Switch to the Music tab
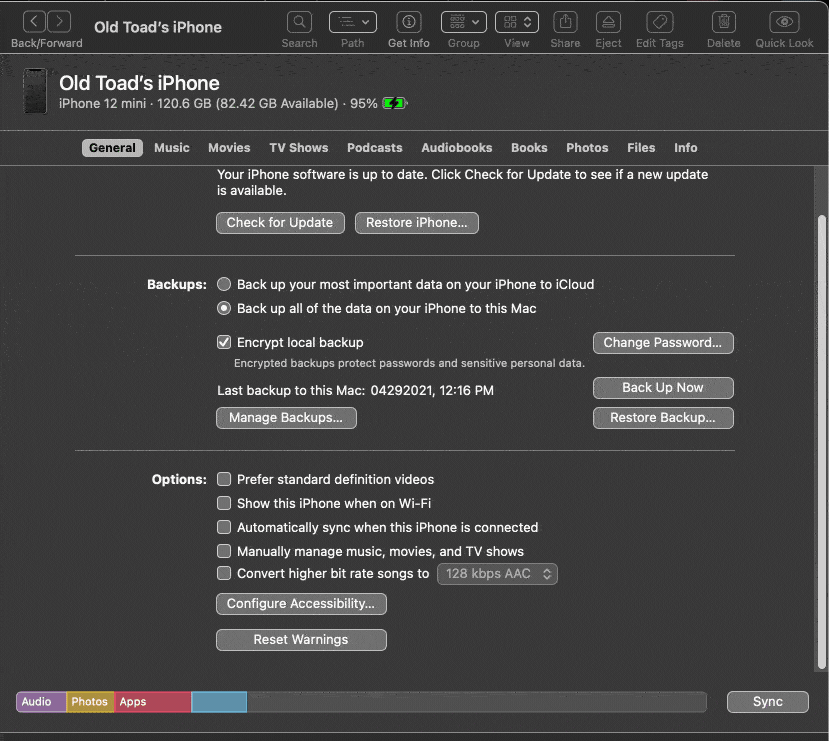 coord(172,148)
